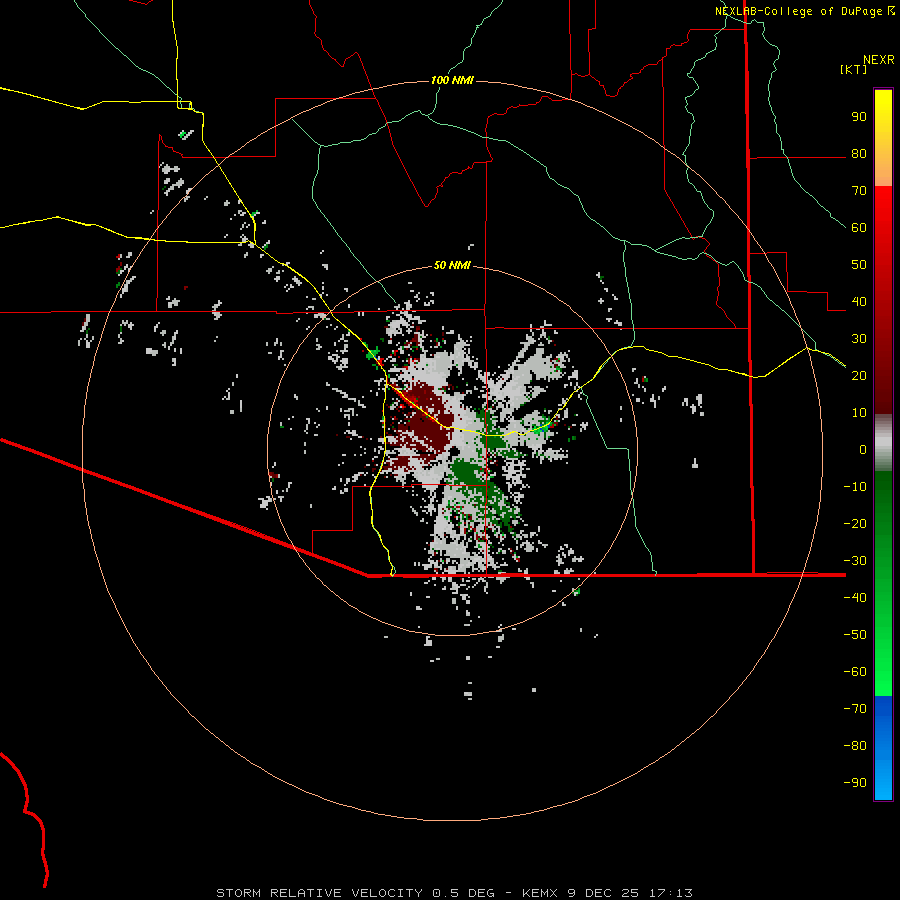900x900 pixels.
Task: Click the KEMX station identifier text
Action: (x=540, y=893)
